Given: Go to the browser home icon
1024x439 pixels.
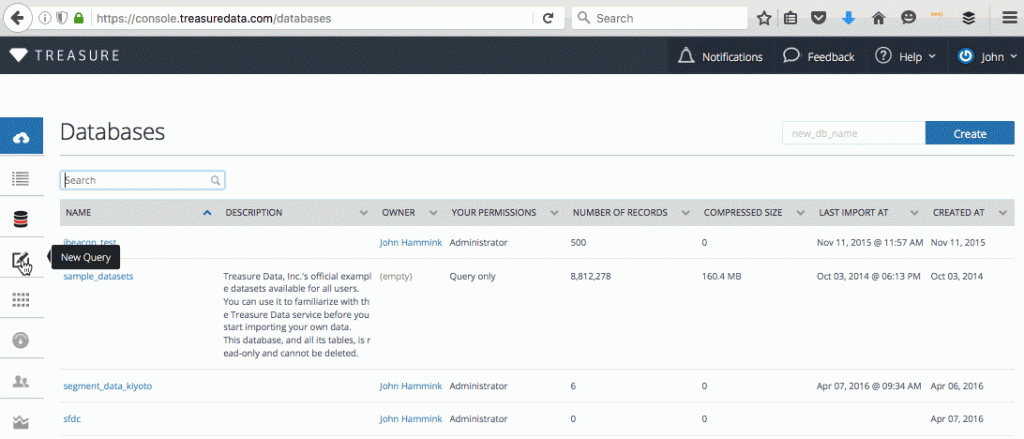Looking at the screenshot, I should 878,18.
